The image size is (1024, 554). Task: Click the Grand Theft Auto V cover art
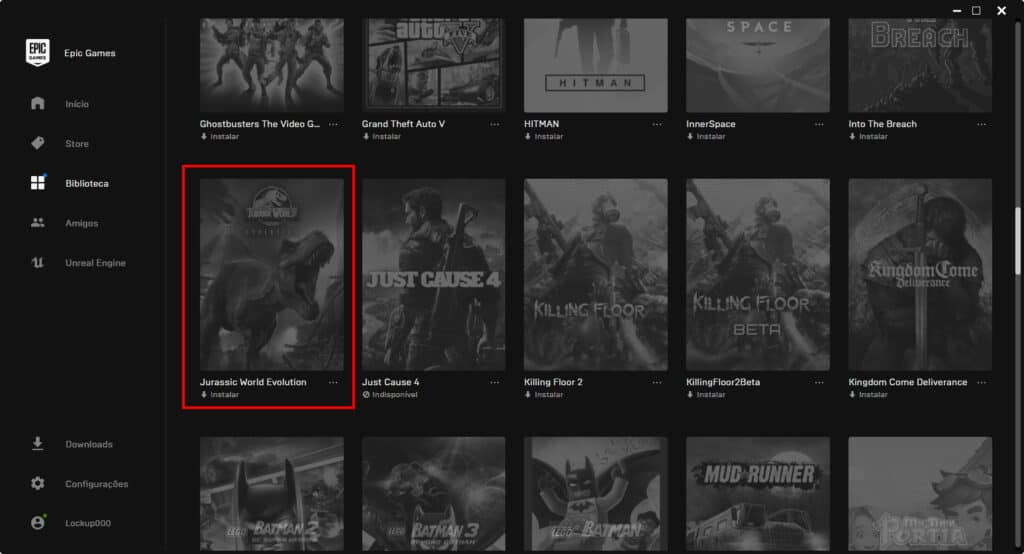tap(434, 65)
